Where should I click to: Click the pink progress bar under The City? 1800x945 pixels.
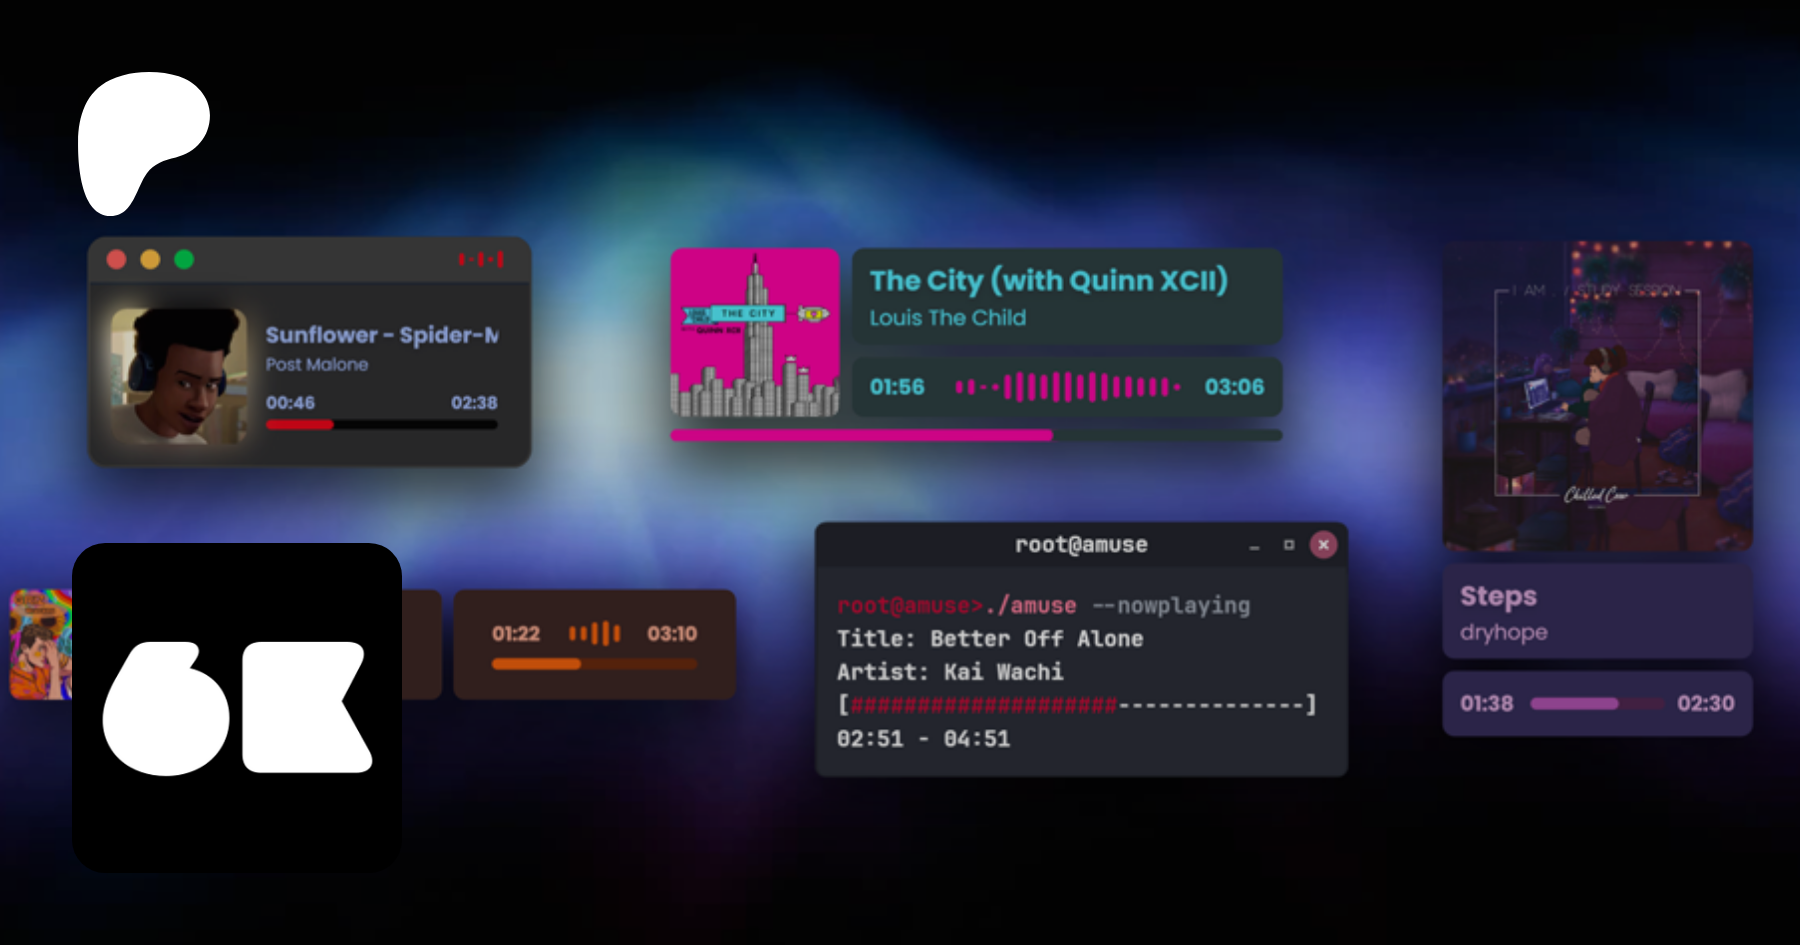[975, 436]
